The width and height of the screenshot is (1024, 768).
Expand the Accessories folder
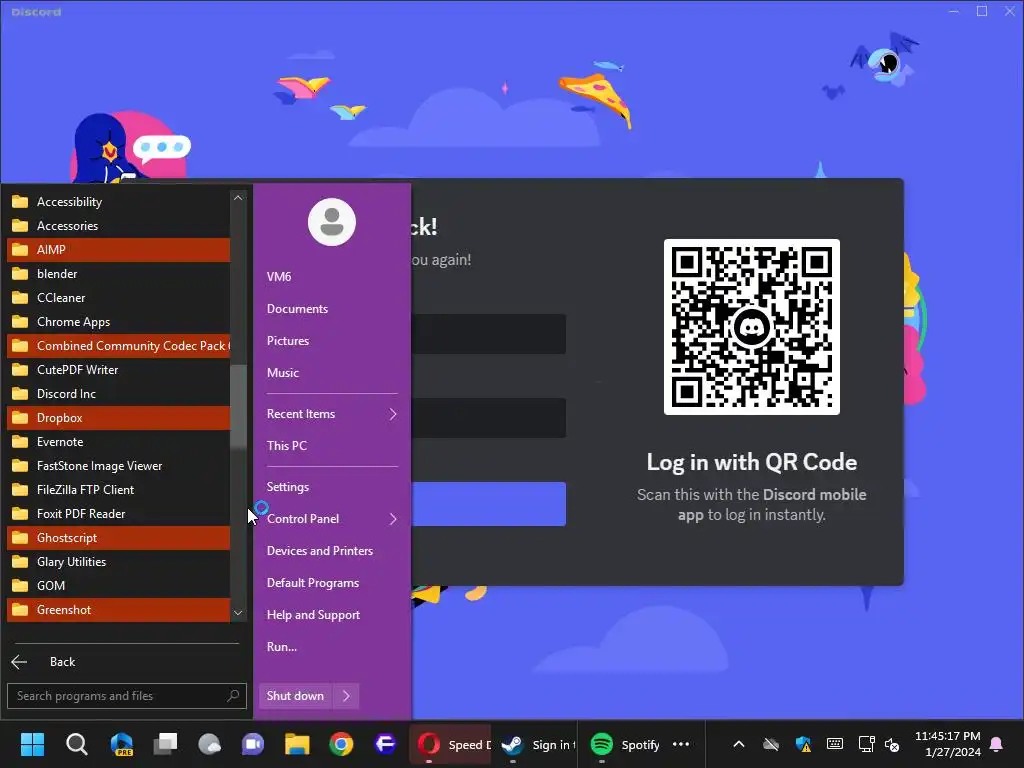118,226
